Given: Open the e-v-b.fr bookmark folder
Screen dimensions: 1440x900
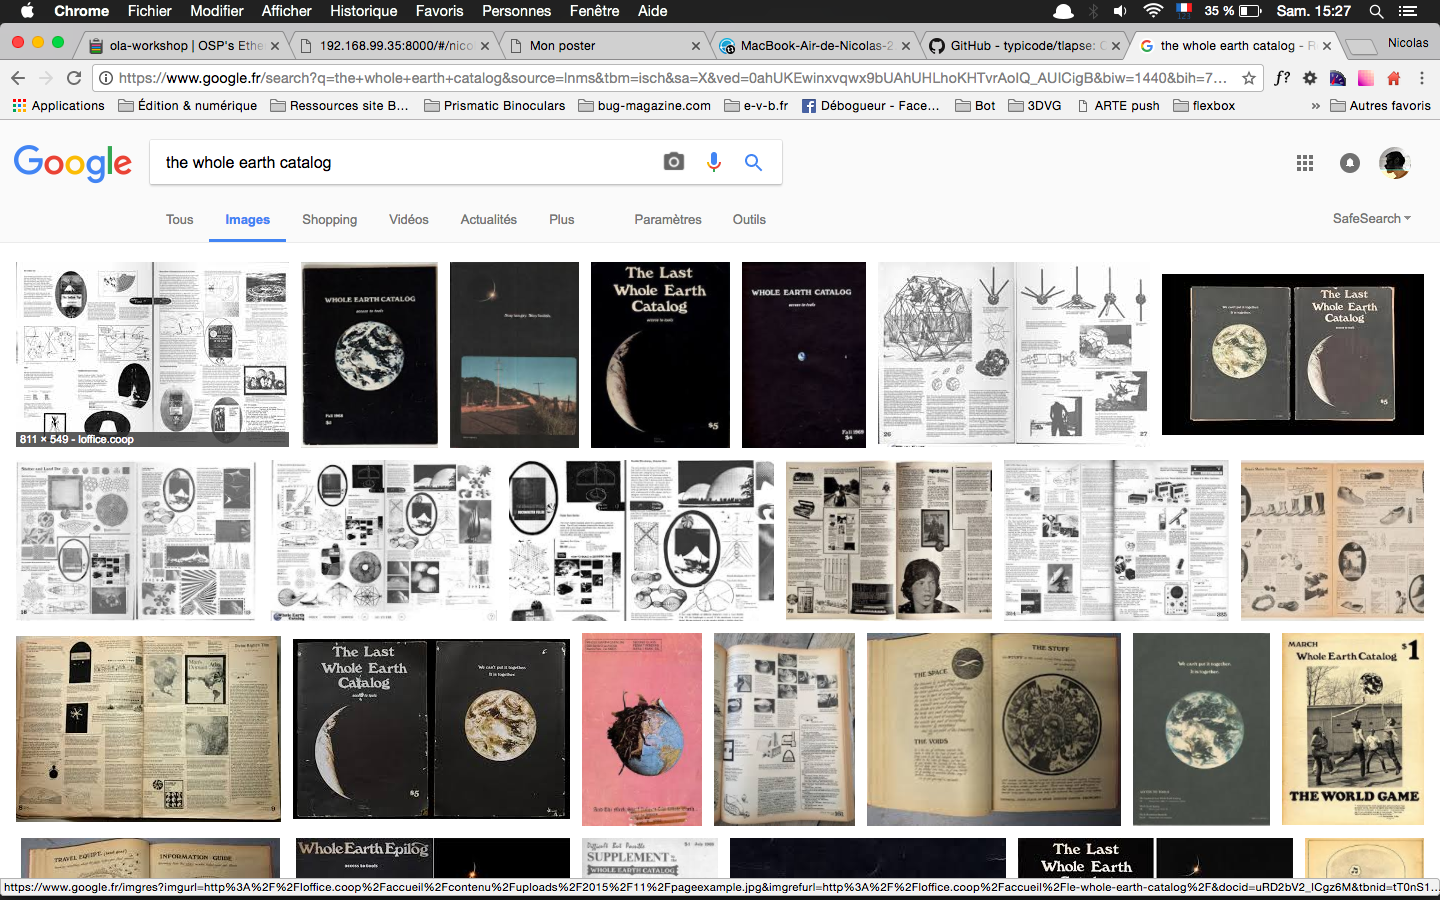Looking at the screenshot, I should click(x=756, y=105).
